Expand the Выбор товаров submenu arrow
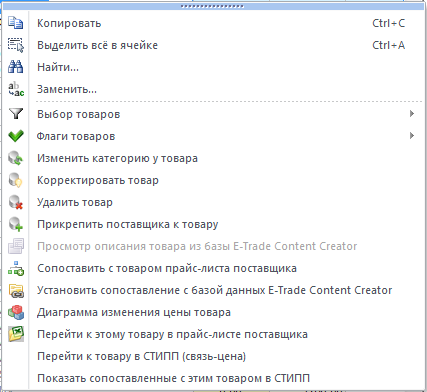The image size is (427, 392). 412,114
